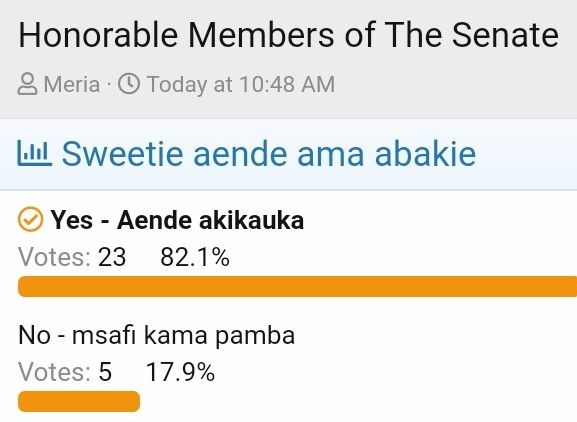The height and width of the screenshot is (422, 577).
Task: Click the Honorable Members of The Senate title
Action: click(288, 35)
